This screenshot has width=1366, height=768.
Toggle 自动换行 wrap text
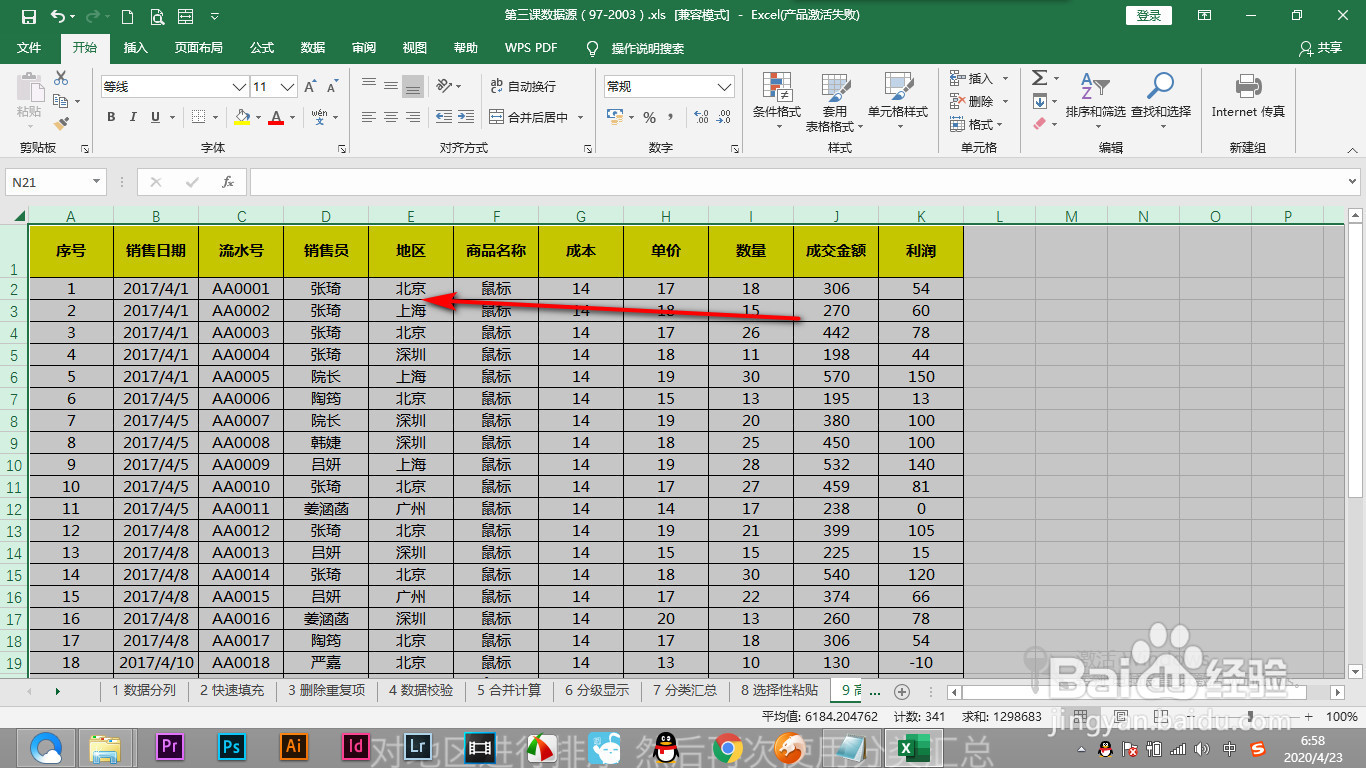(x=530, y=86)
